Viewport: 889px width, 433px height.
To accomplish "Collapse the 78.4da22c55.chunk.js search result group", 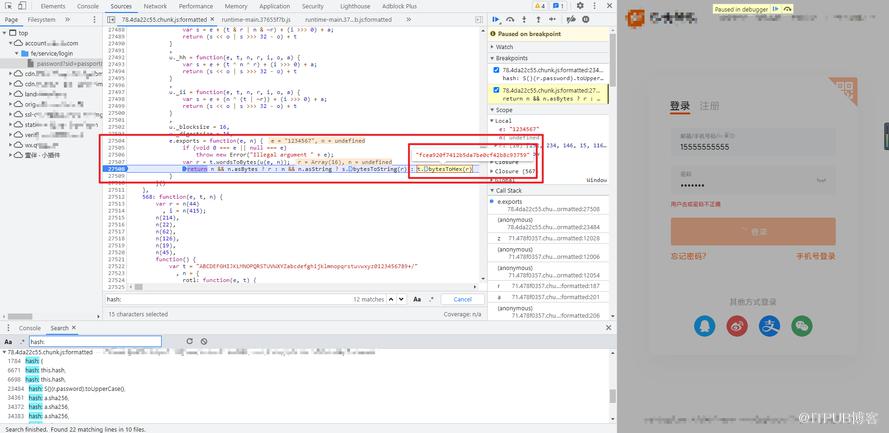I will click(4, 352).
